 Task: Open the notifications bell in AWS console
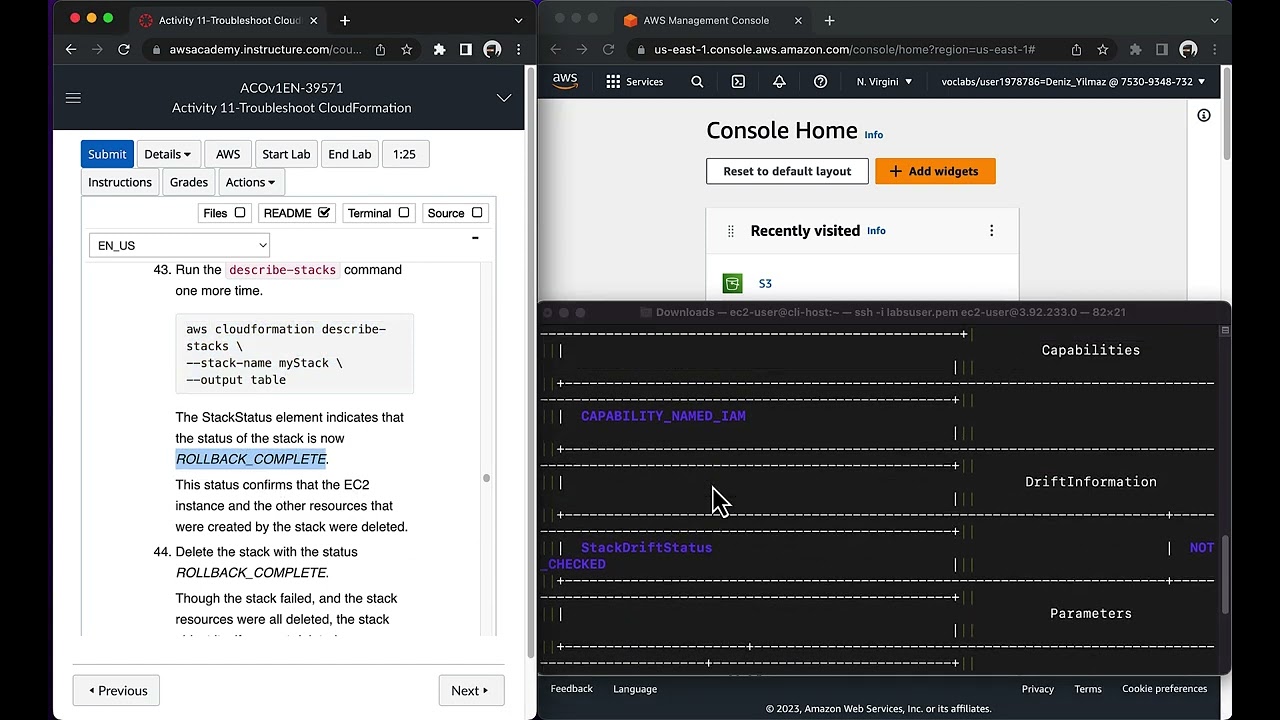click(779, 82)
